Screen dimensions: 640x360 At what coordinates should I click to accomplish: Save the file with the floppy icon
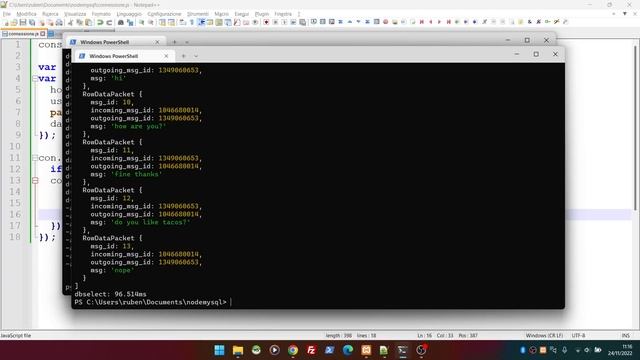[x=23, y=22]
